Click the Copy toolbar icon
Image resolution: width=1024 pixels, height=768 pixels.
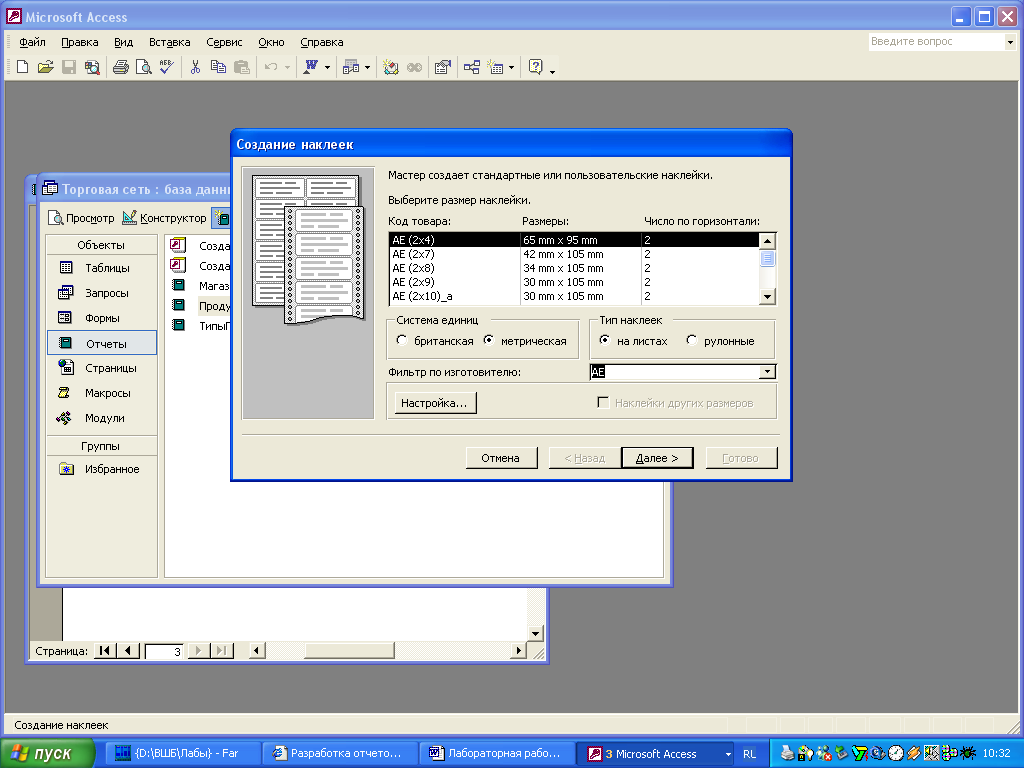(218, 67)
